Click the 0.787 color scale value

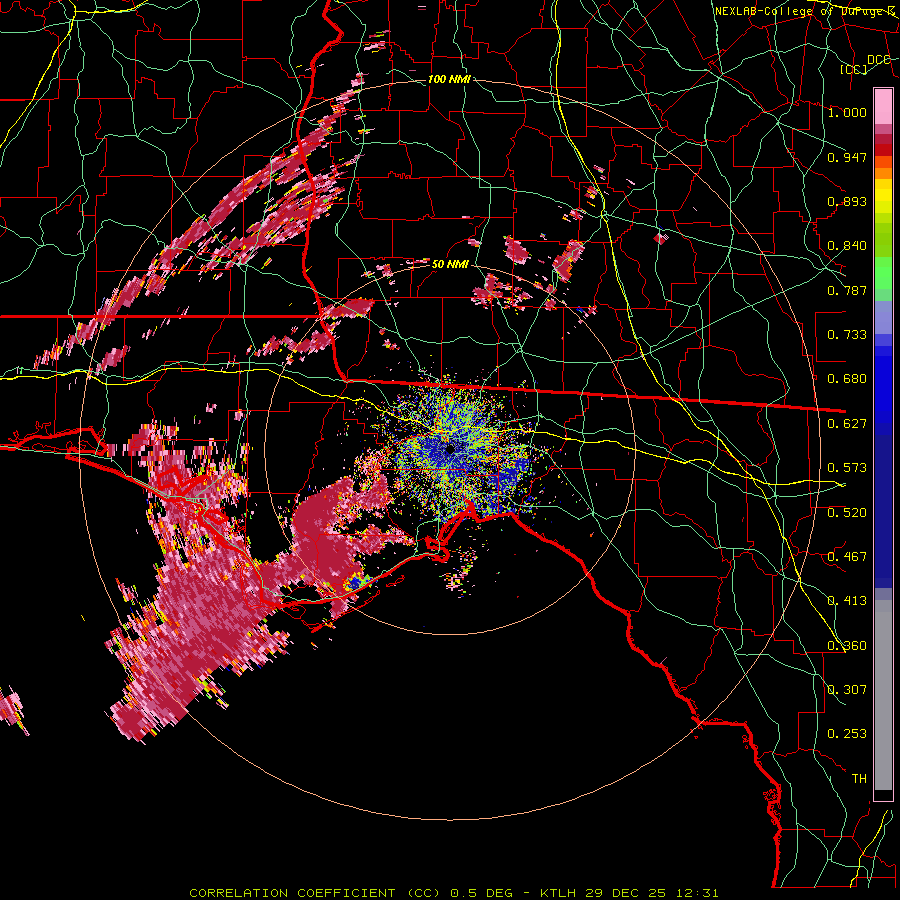[x=847, y=290]
